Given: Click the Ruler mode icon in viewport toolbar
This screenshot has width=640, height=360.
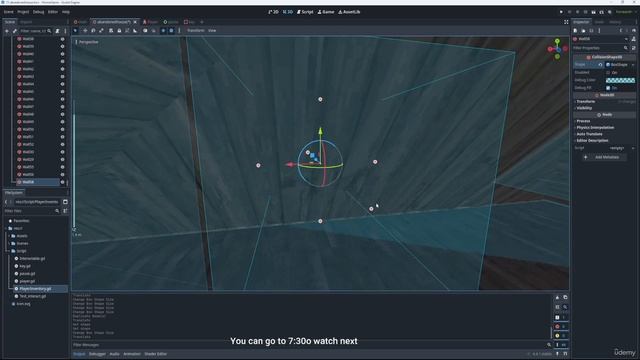Looking at the screenshot, I should 135,31.
